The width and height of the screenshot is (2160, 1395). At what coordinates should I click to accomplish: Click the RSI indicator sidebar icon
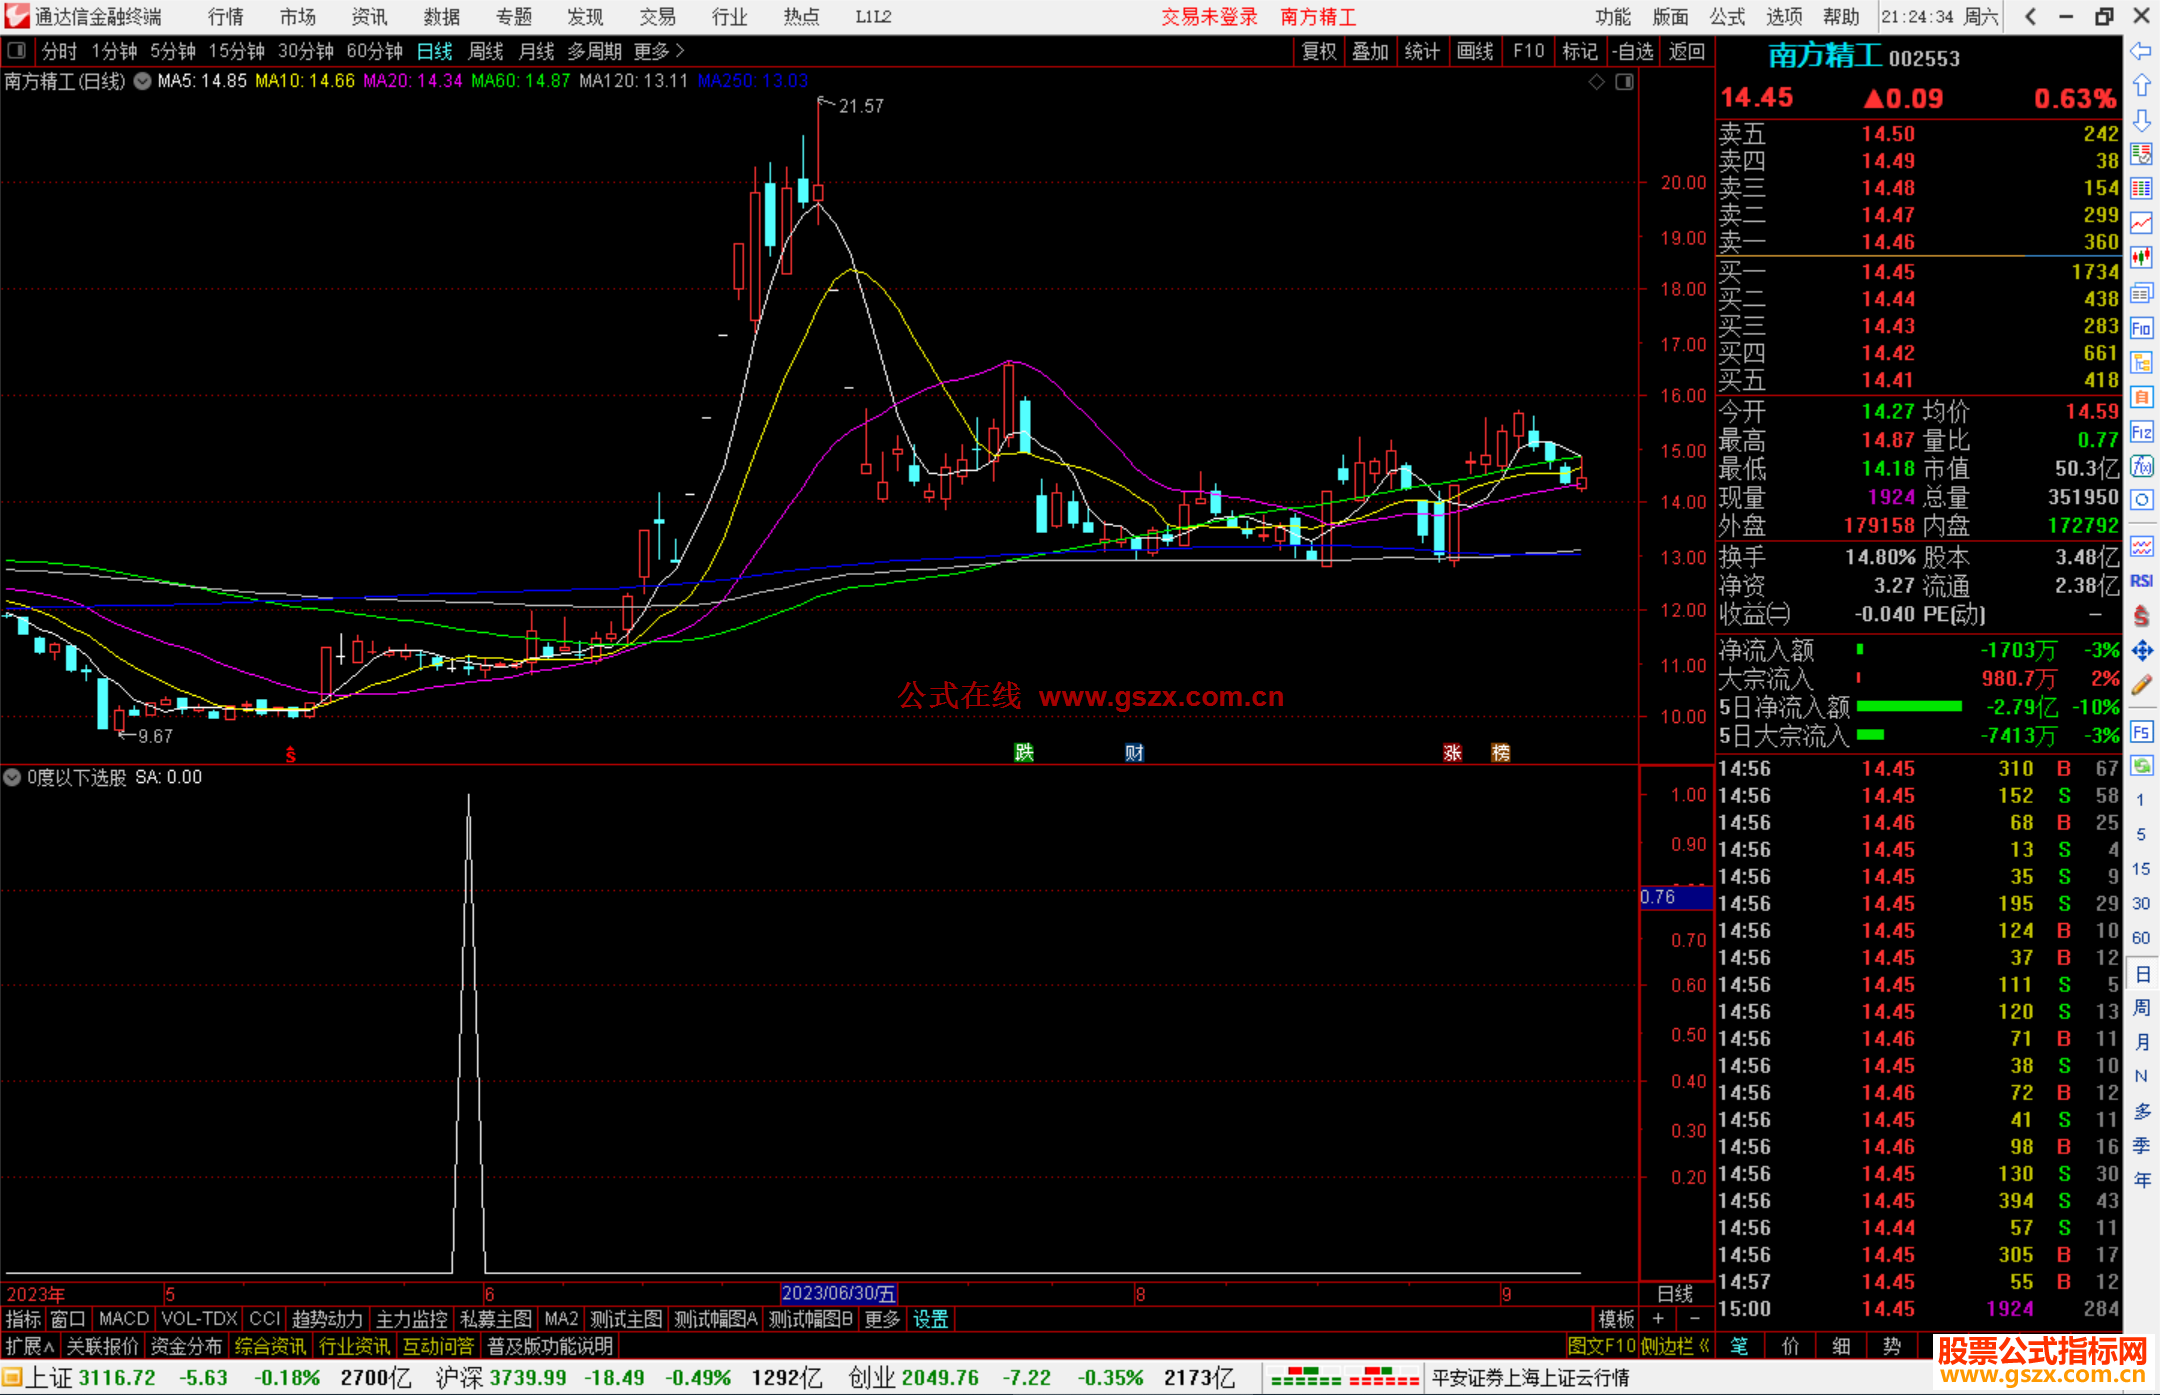(x=2141, y=581)
